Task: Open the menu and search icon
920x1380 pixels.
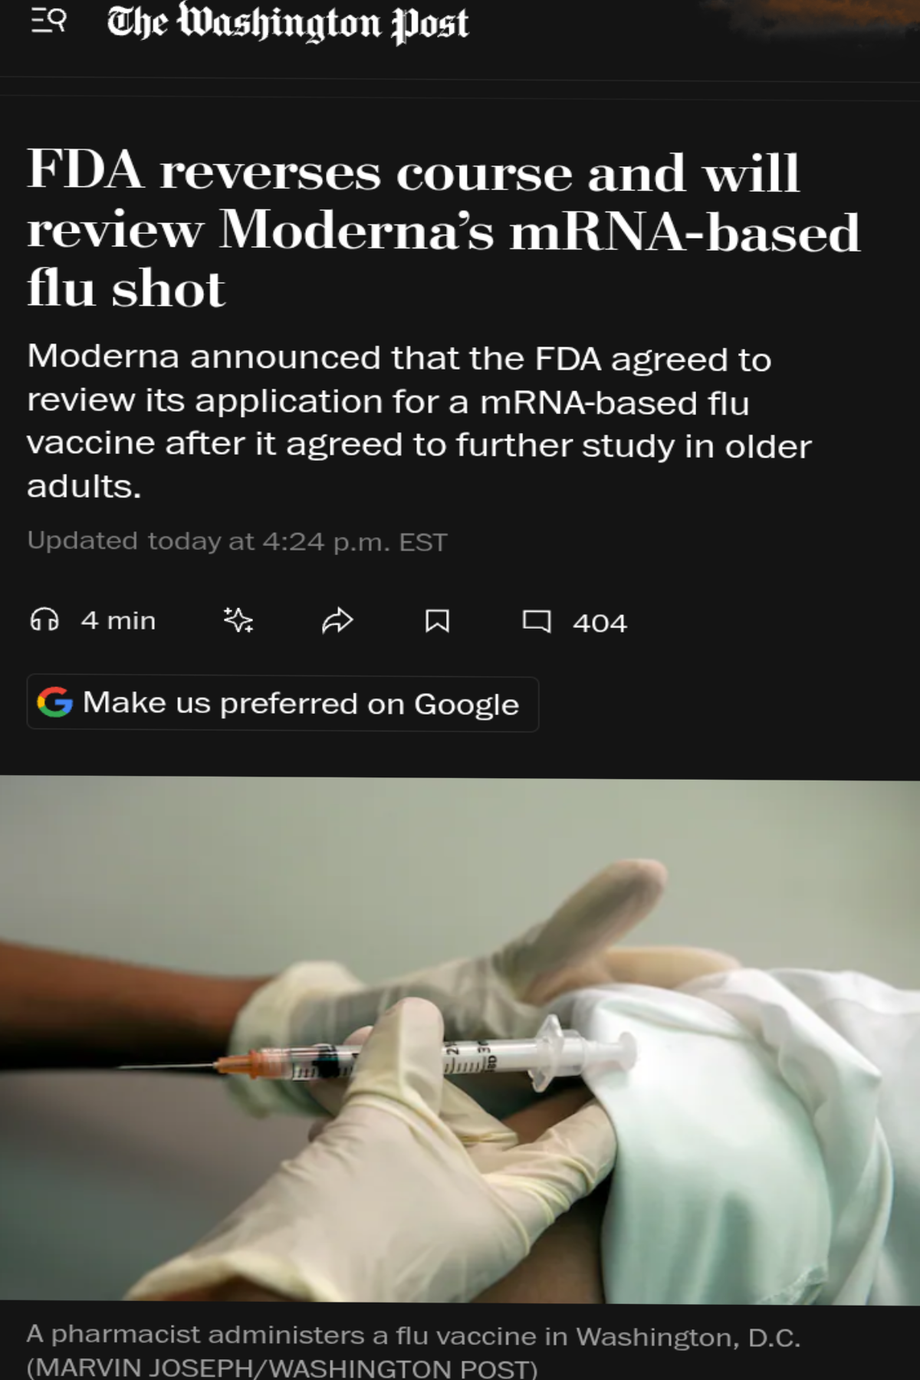Action: pos(48,21)
